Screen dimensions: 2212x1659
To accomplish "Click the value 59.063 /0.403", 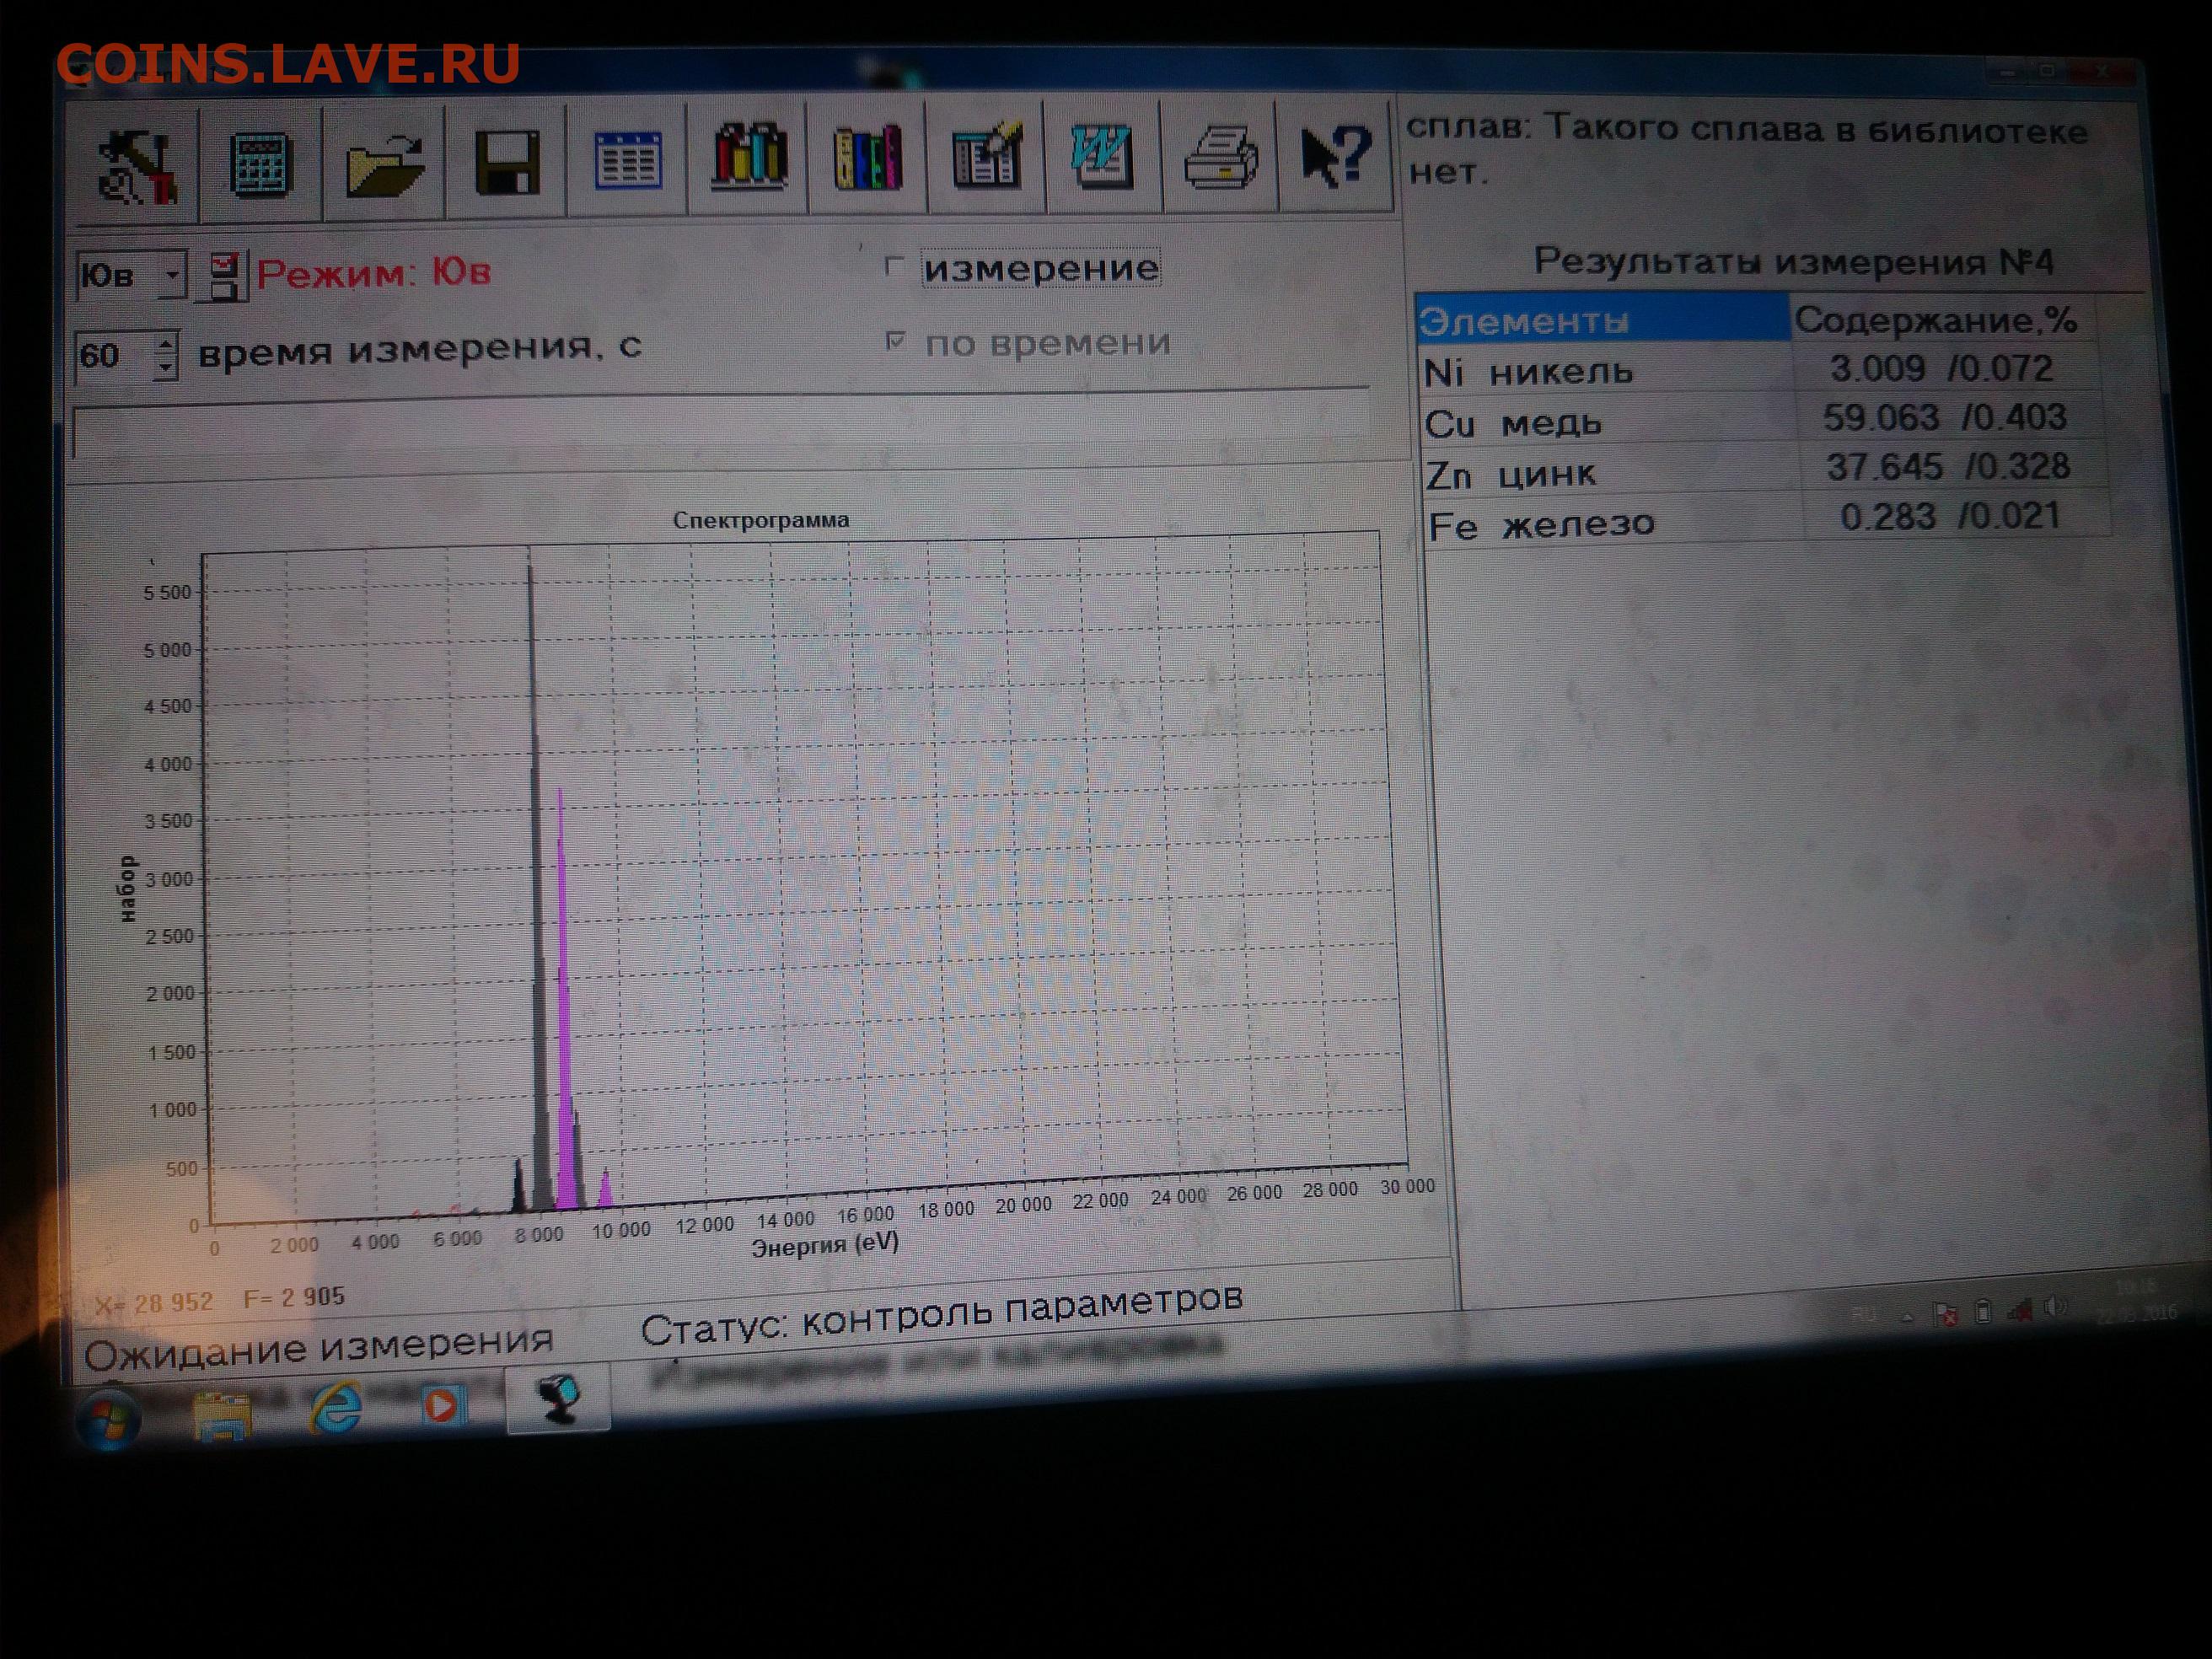I will tap(1945, 417).
